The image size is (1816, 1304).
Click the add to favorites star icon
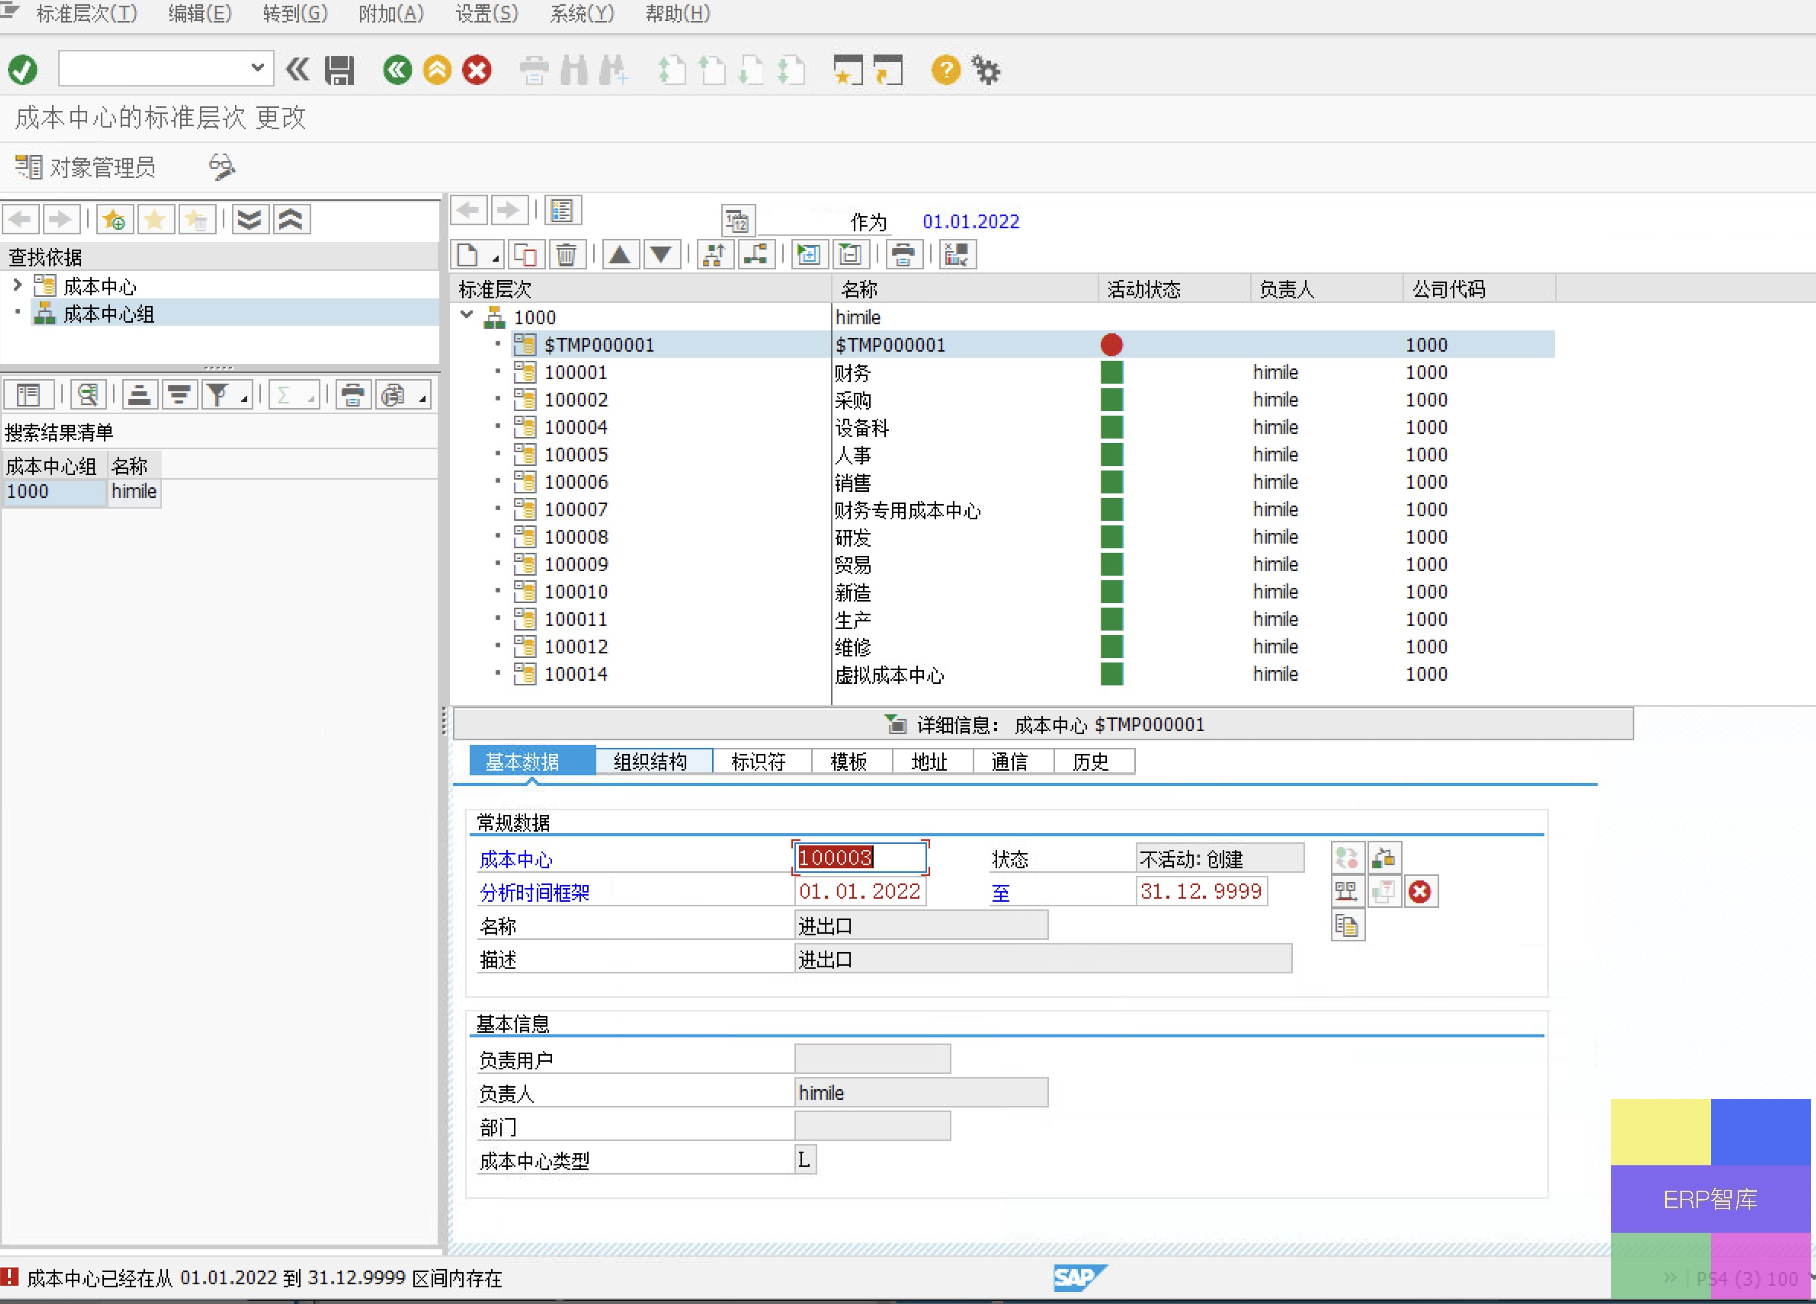114,219
